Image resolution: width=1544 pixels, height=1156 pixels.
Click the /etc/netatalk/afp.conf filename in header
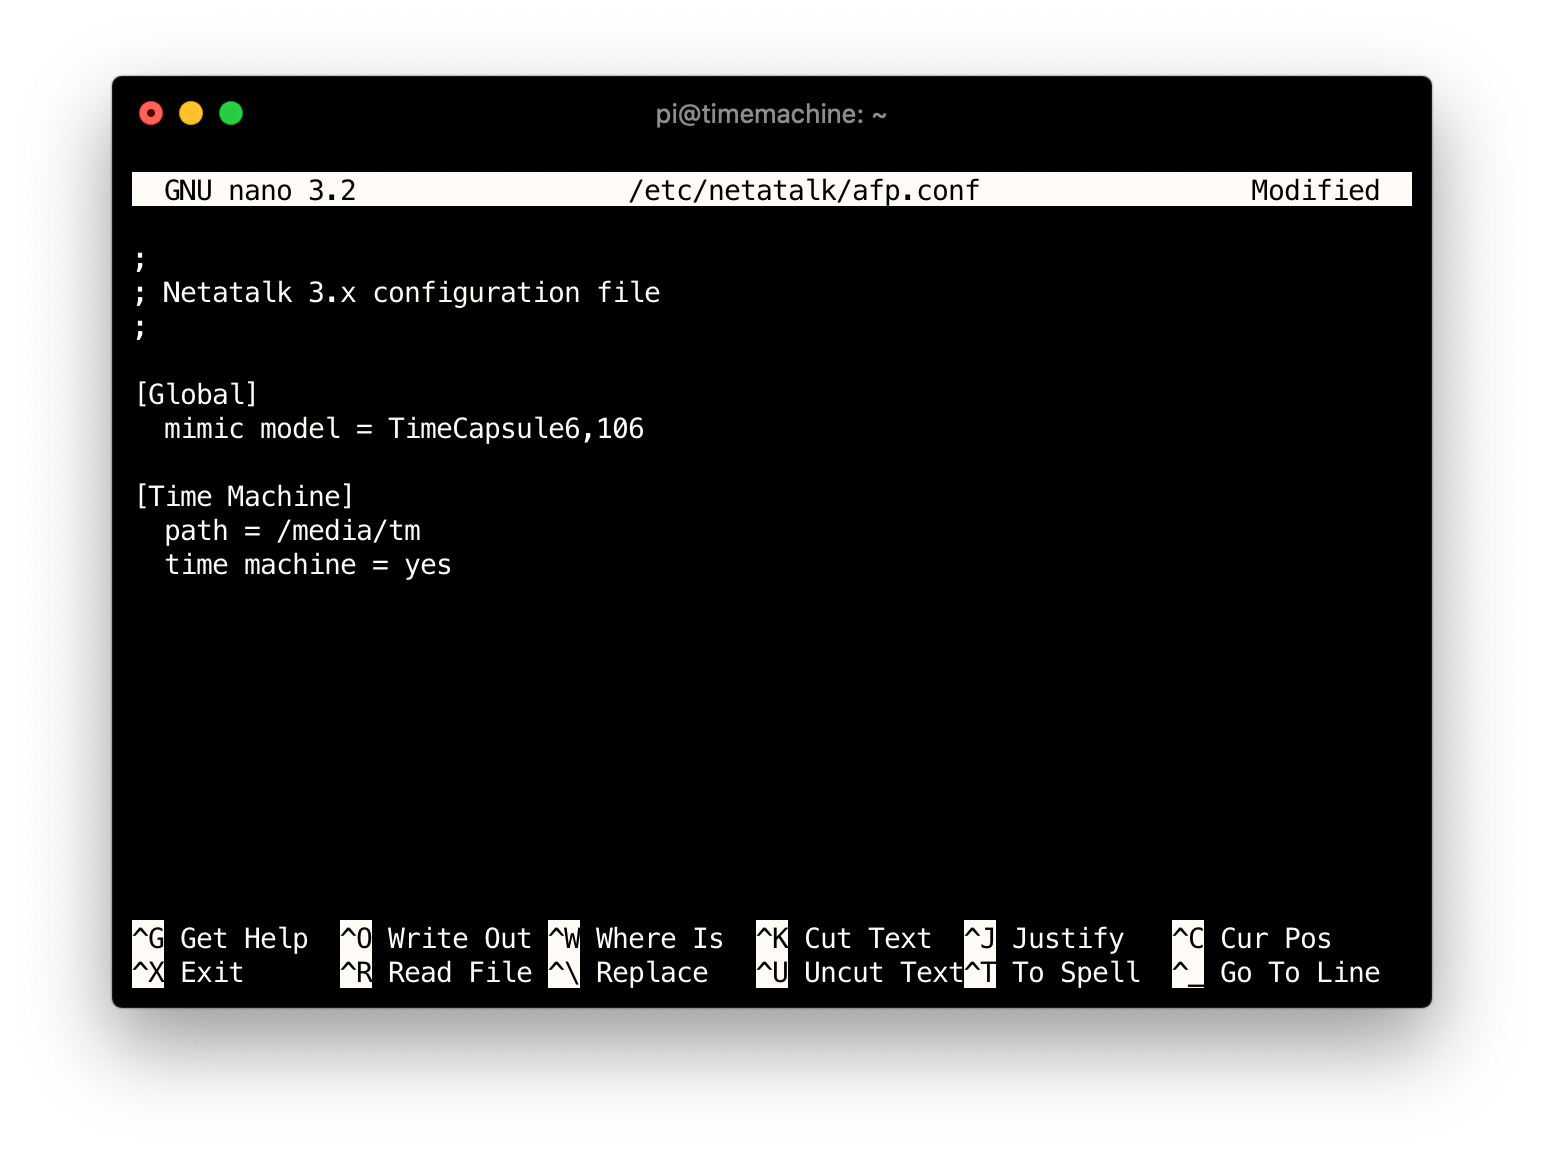(x=803, y=190)
